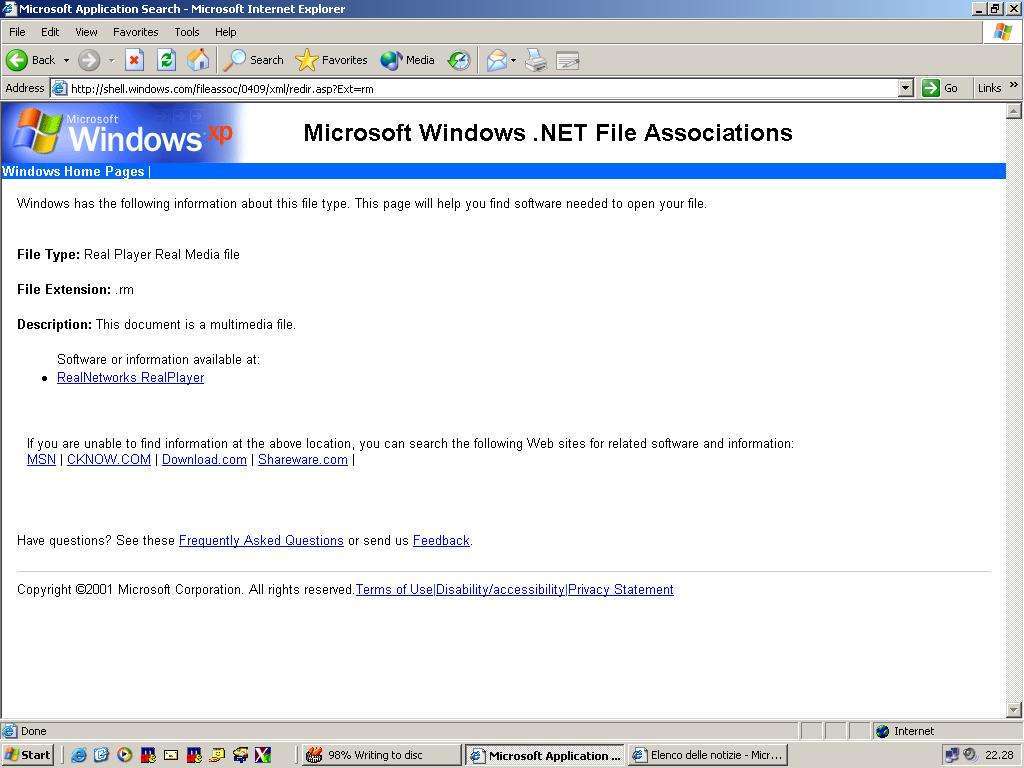Switch to Microsoft Application taskbar button
The image size is (1024, 768).
tap(545, 755)
